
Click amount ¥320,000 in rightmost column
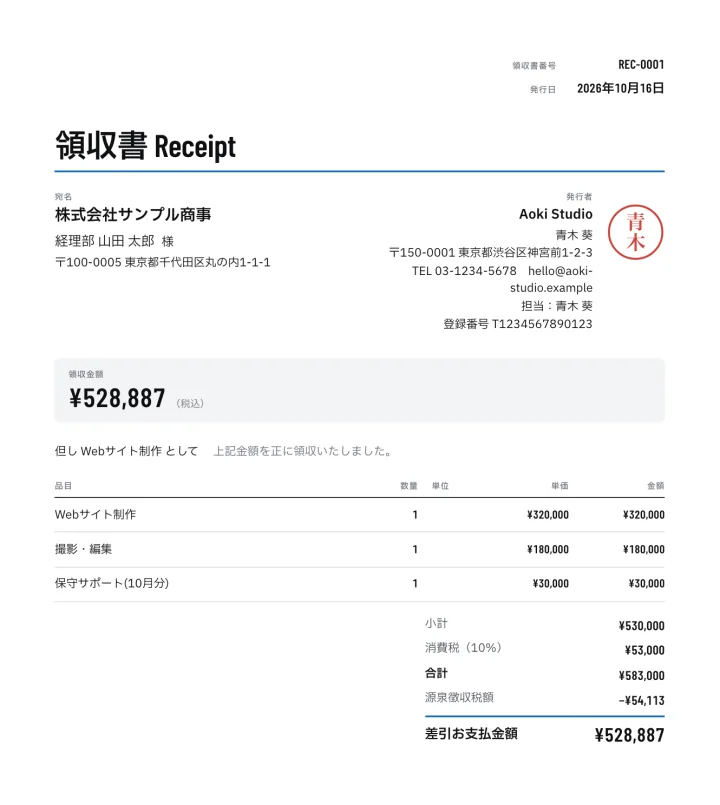(643, 515)
